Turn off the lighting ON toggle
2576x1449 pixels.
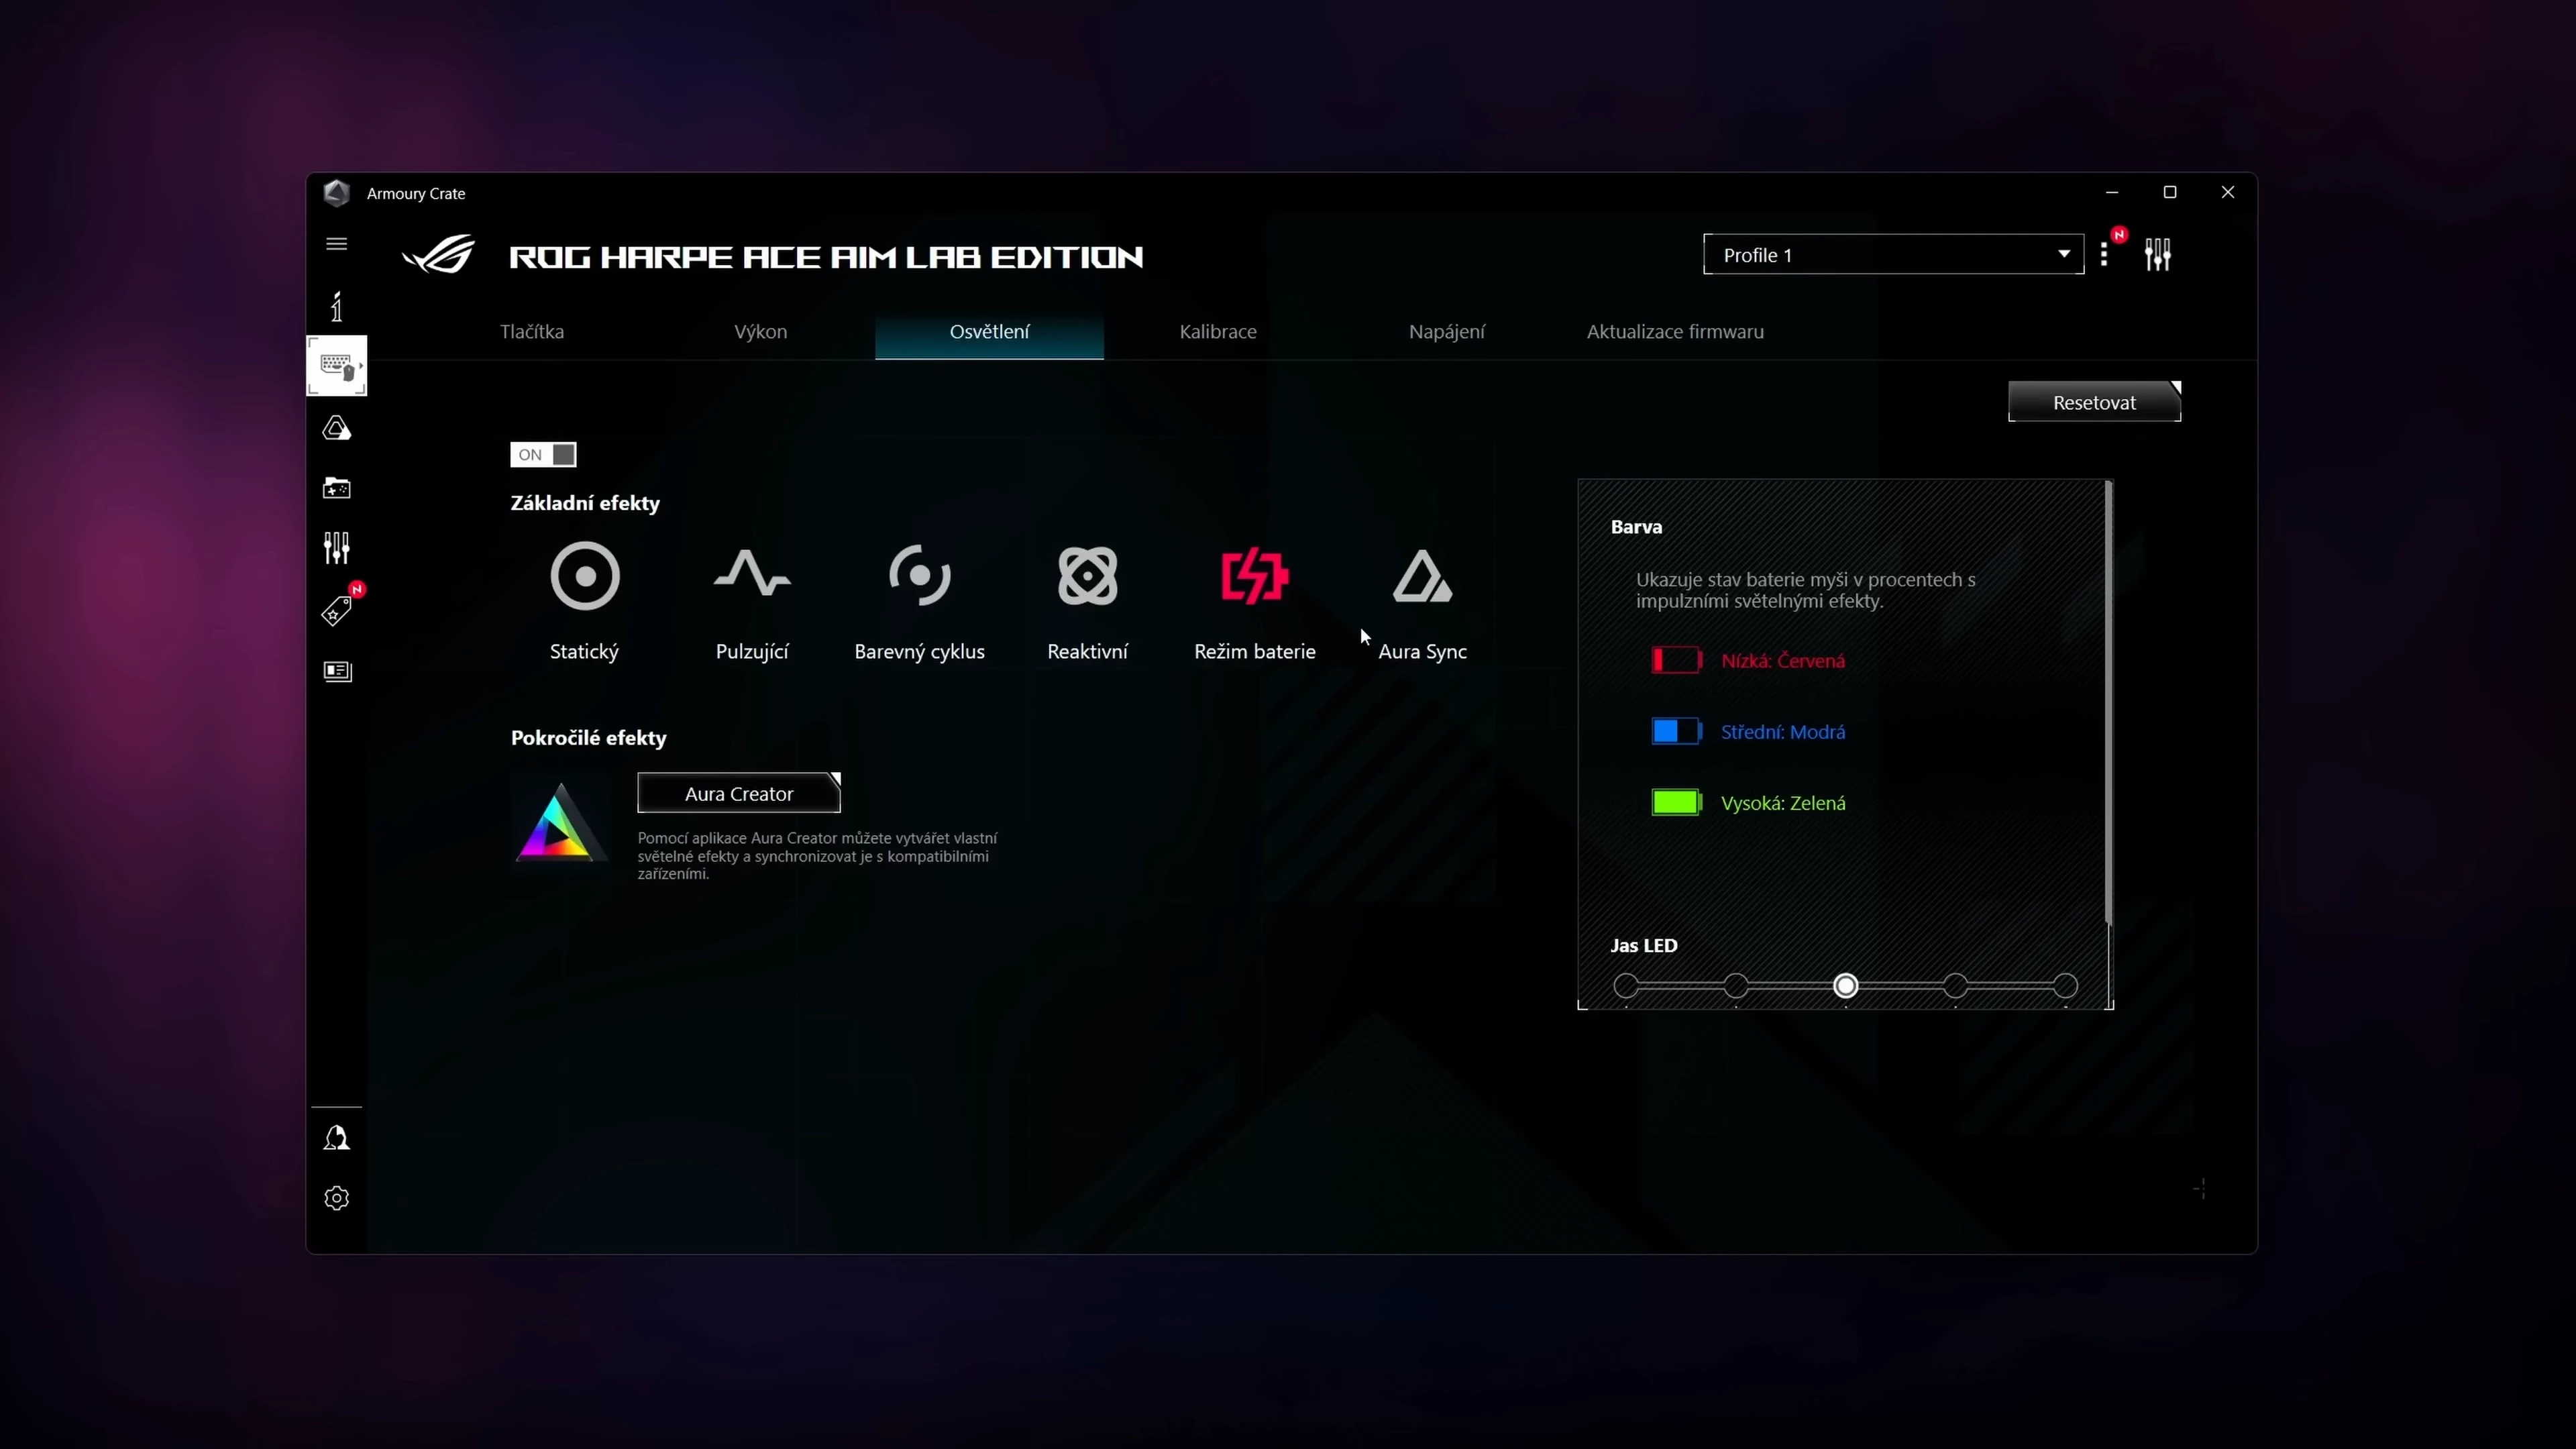543,454
